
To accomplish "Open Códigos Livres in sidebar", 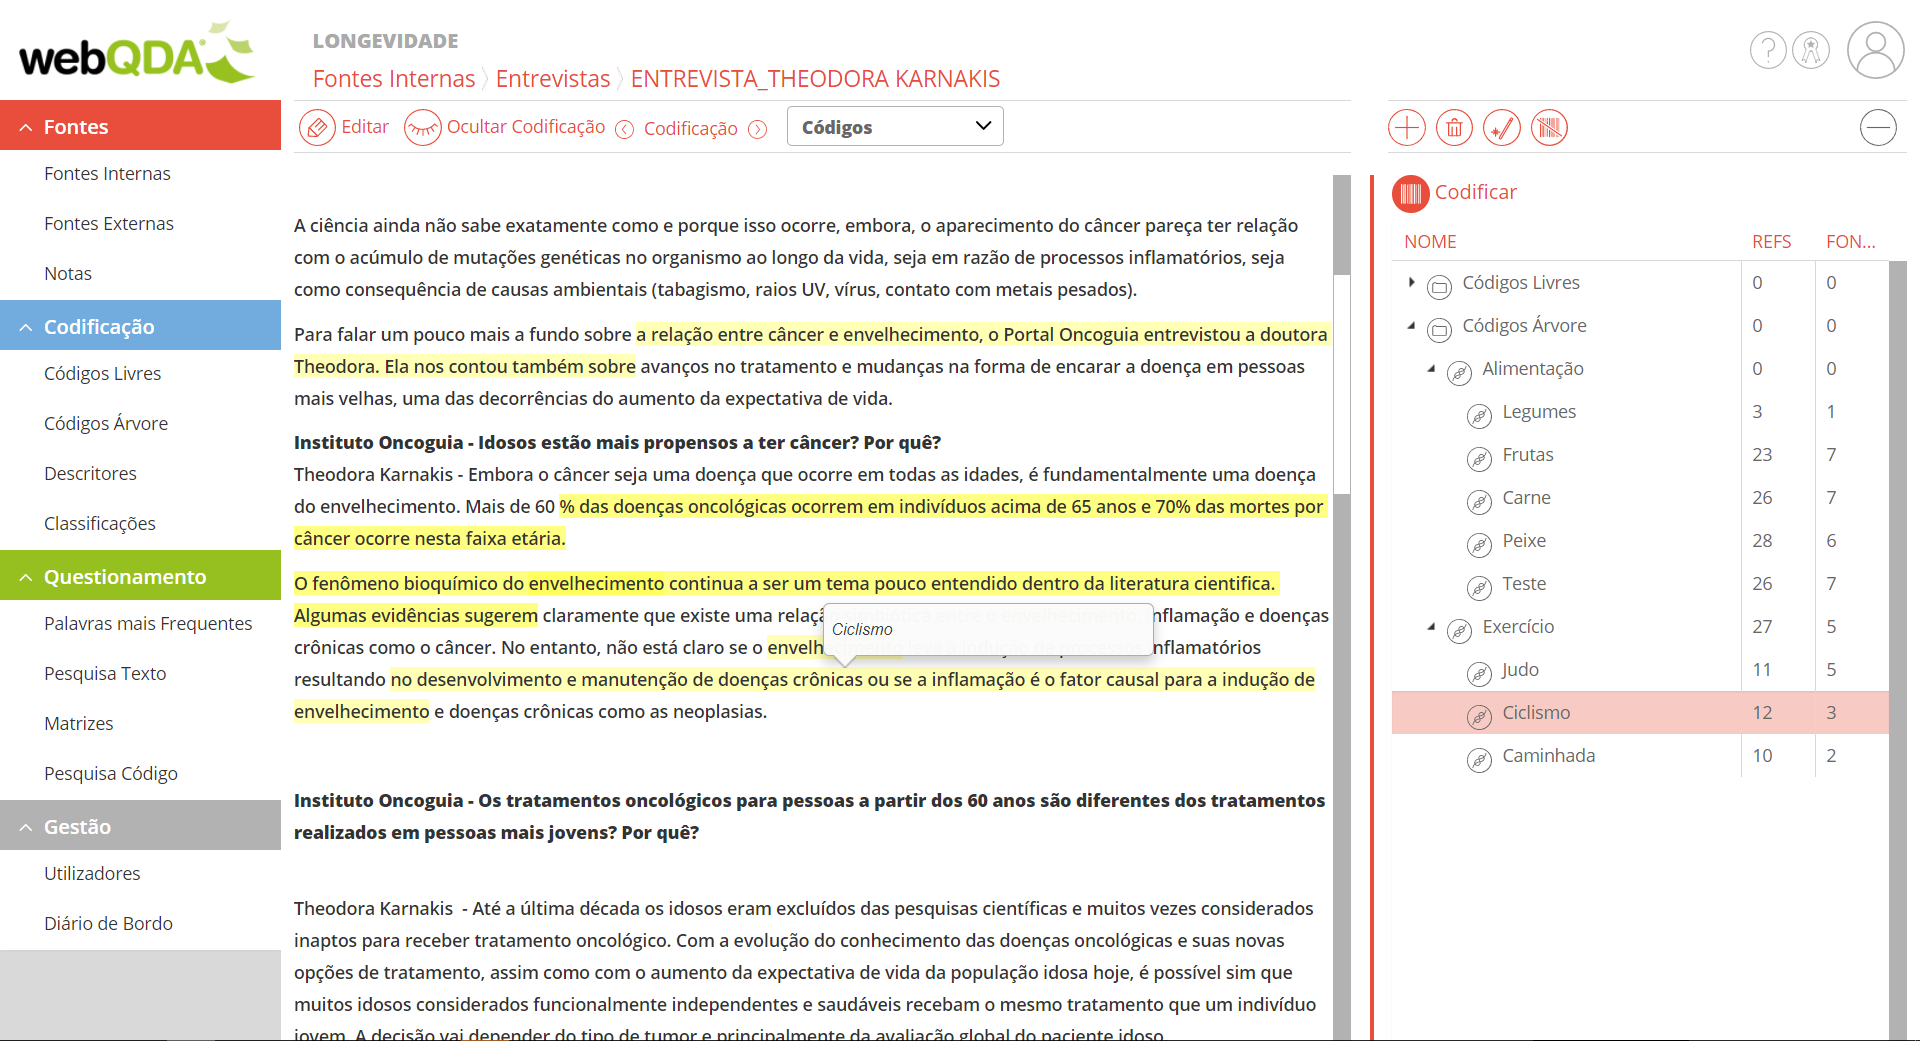I will [x=102, y=374].
